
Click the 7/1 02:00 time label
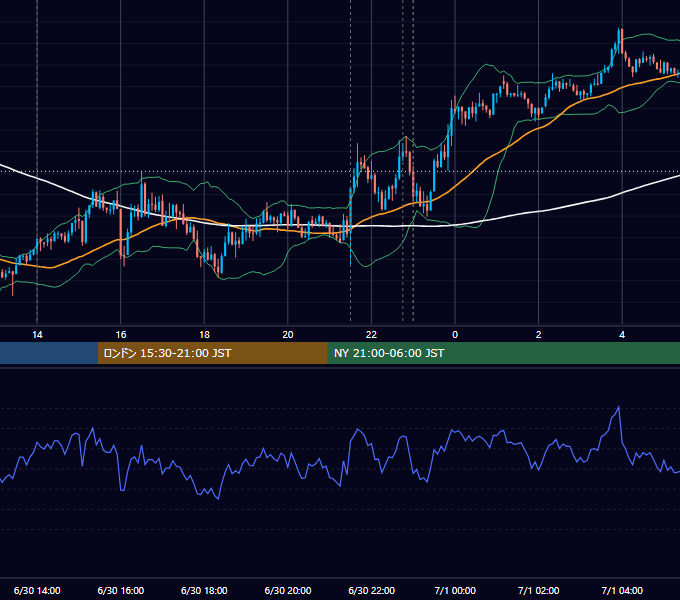pos(539,590)
